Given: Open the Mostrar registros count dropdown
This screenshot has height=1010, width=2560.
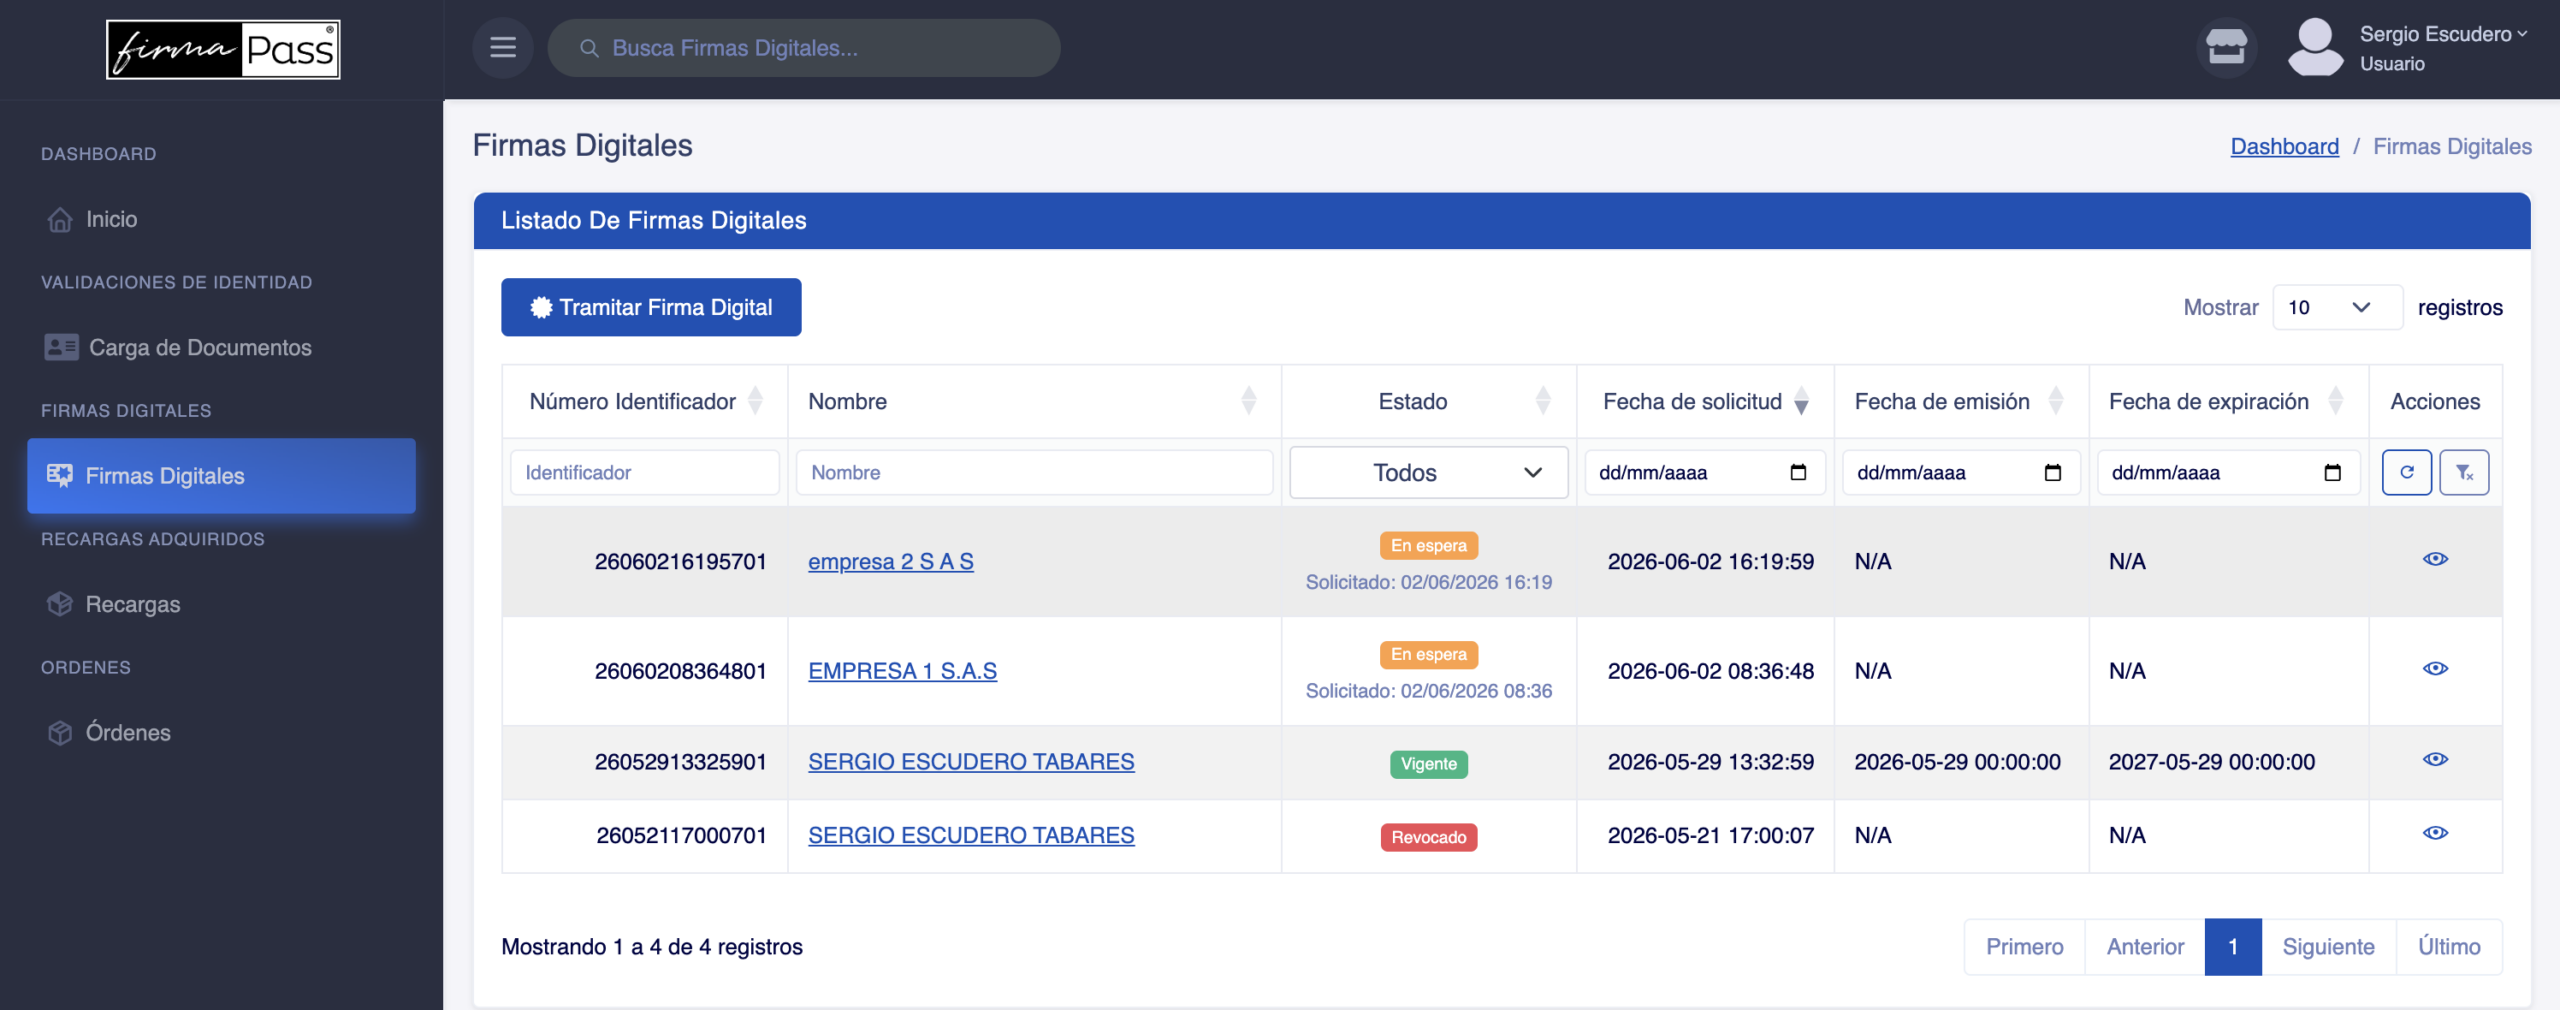Looking at the screenshot, I should point(2338,307).
